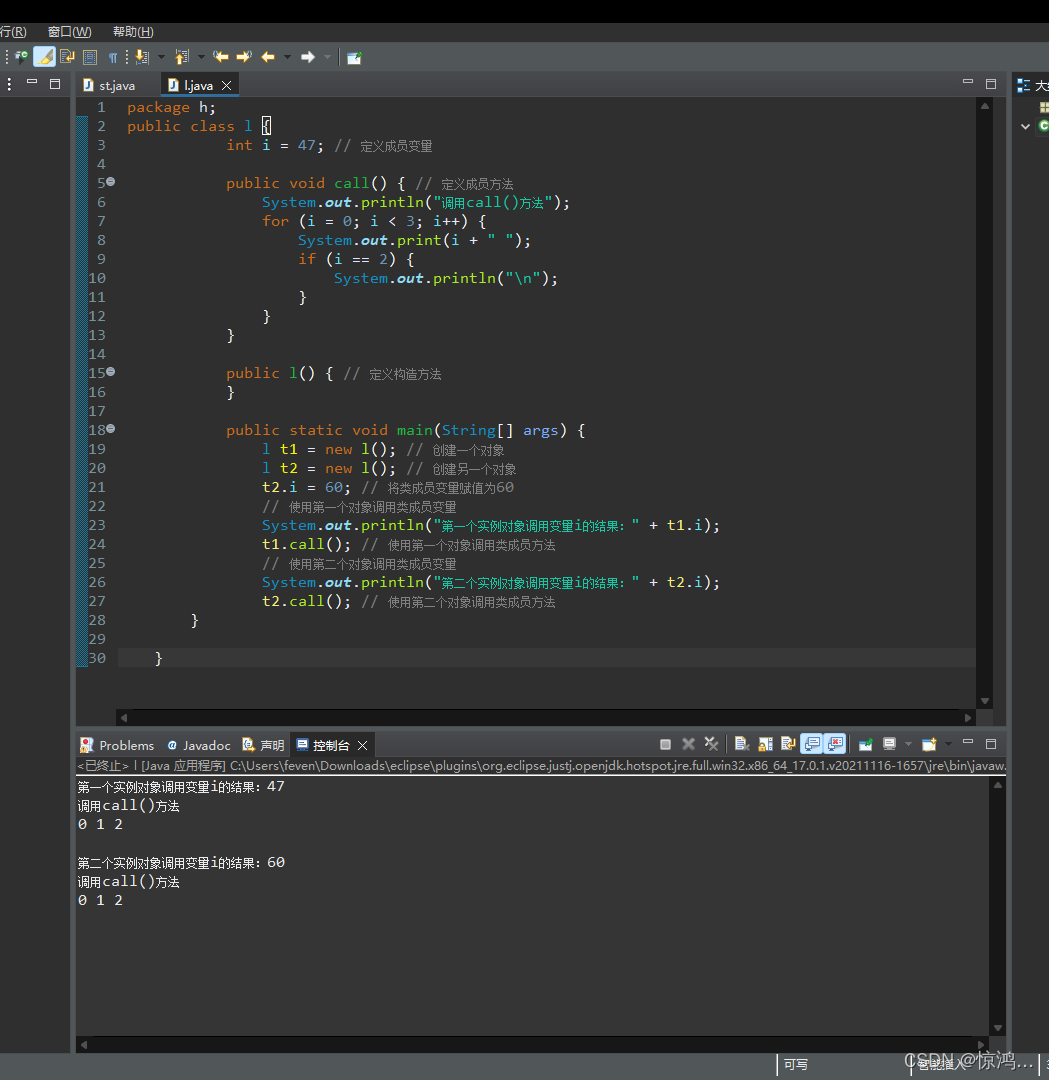Screen dimensions: 1049x1080
Task: Toggle Show Console on Standard Out
Action: click(x=812, y=744)
